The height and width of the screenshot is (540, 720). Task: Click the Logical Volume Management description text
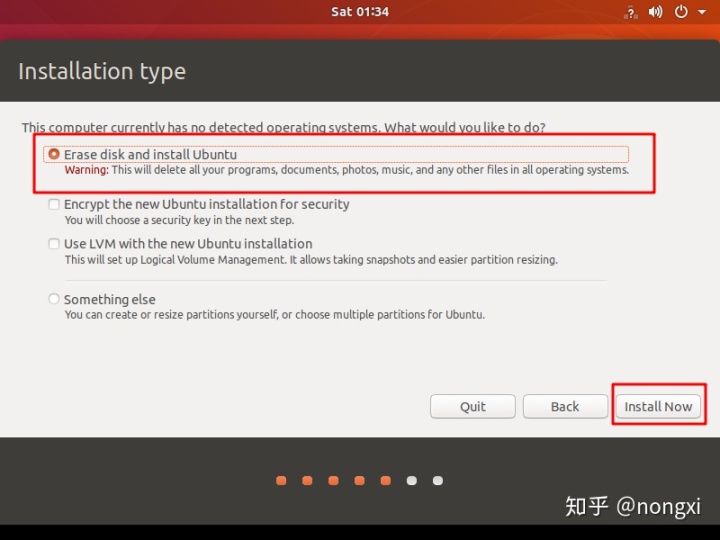(311, 260)
